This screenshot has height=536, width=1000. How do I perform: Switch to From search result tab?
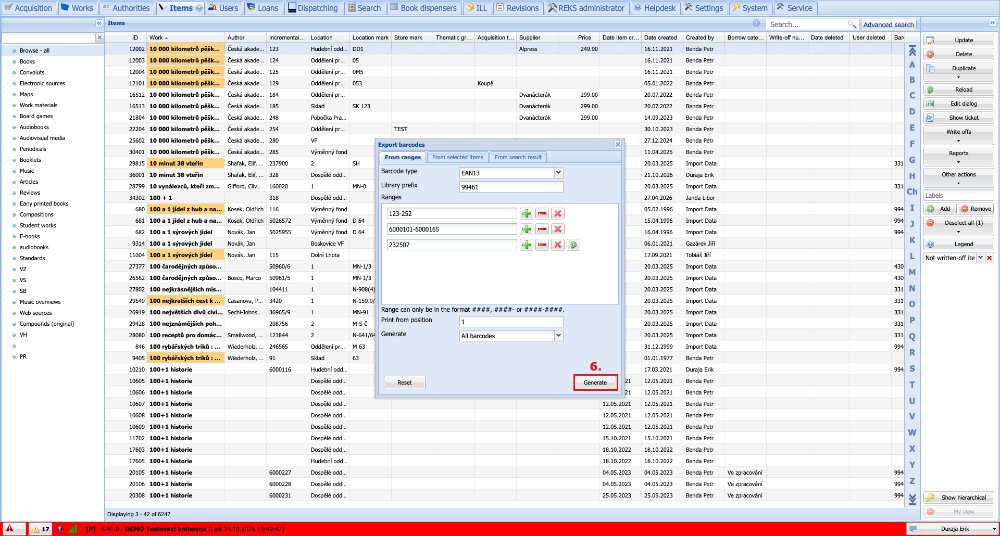(x=518, y=157)
